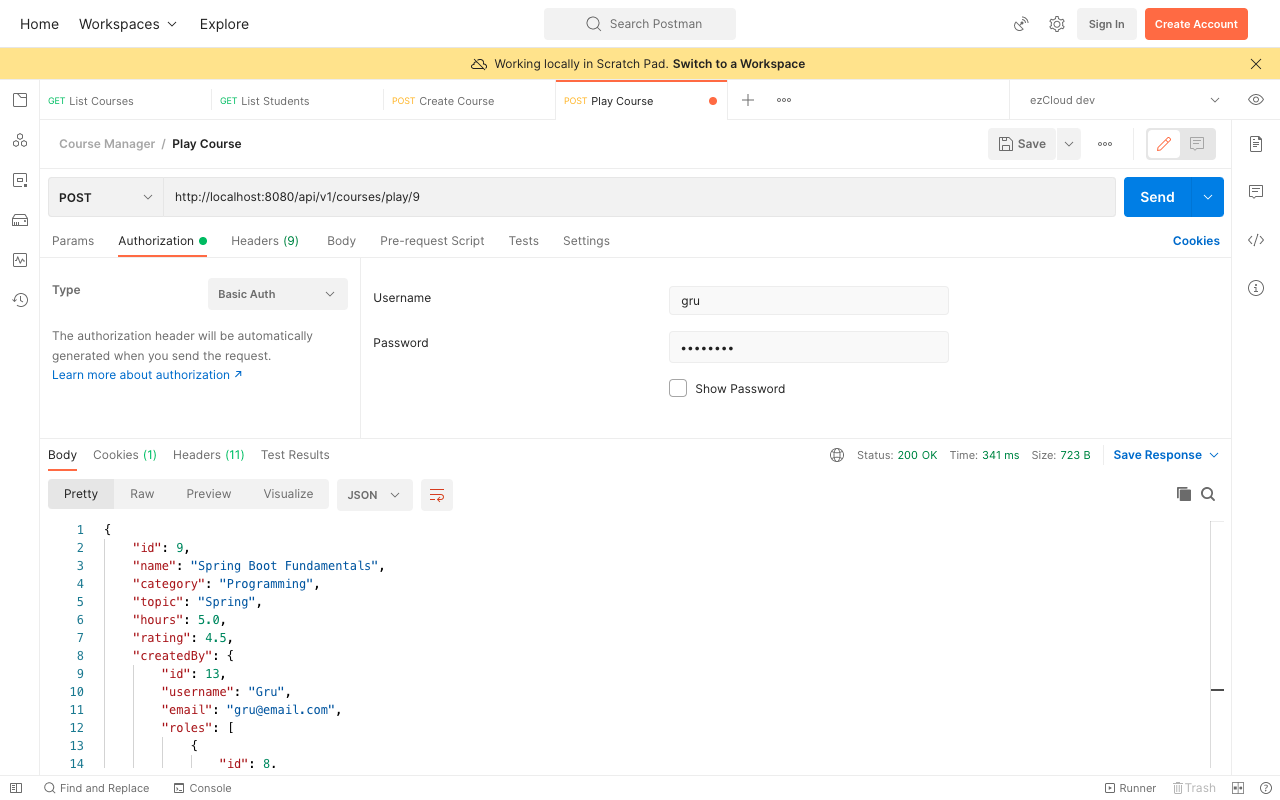
Task: Open the Environments sidebar icon
Action: click(x=20, y=180)
